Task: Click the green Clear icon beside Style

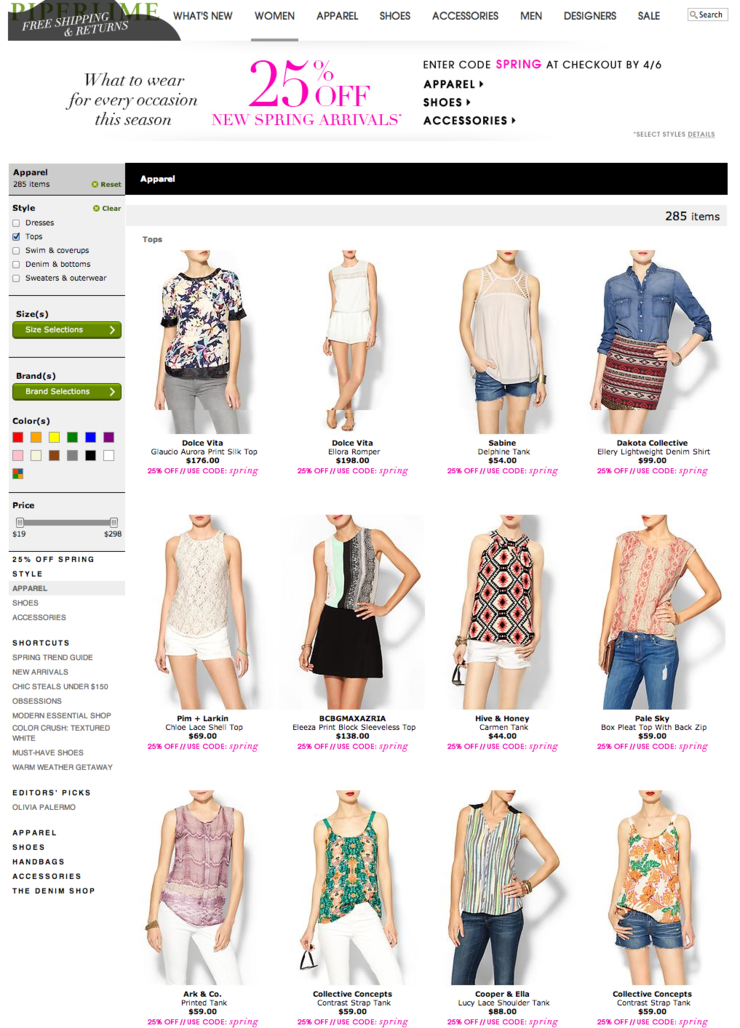Action: [x=96, y=208]
